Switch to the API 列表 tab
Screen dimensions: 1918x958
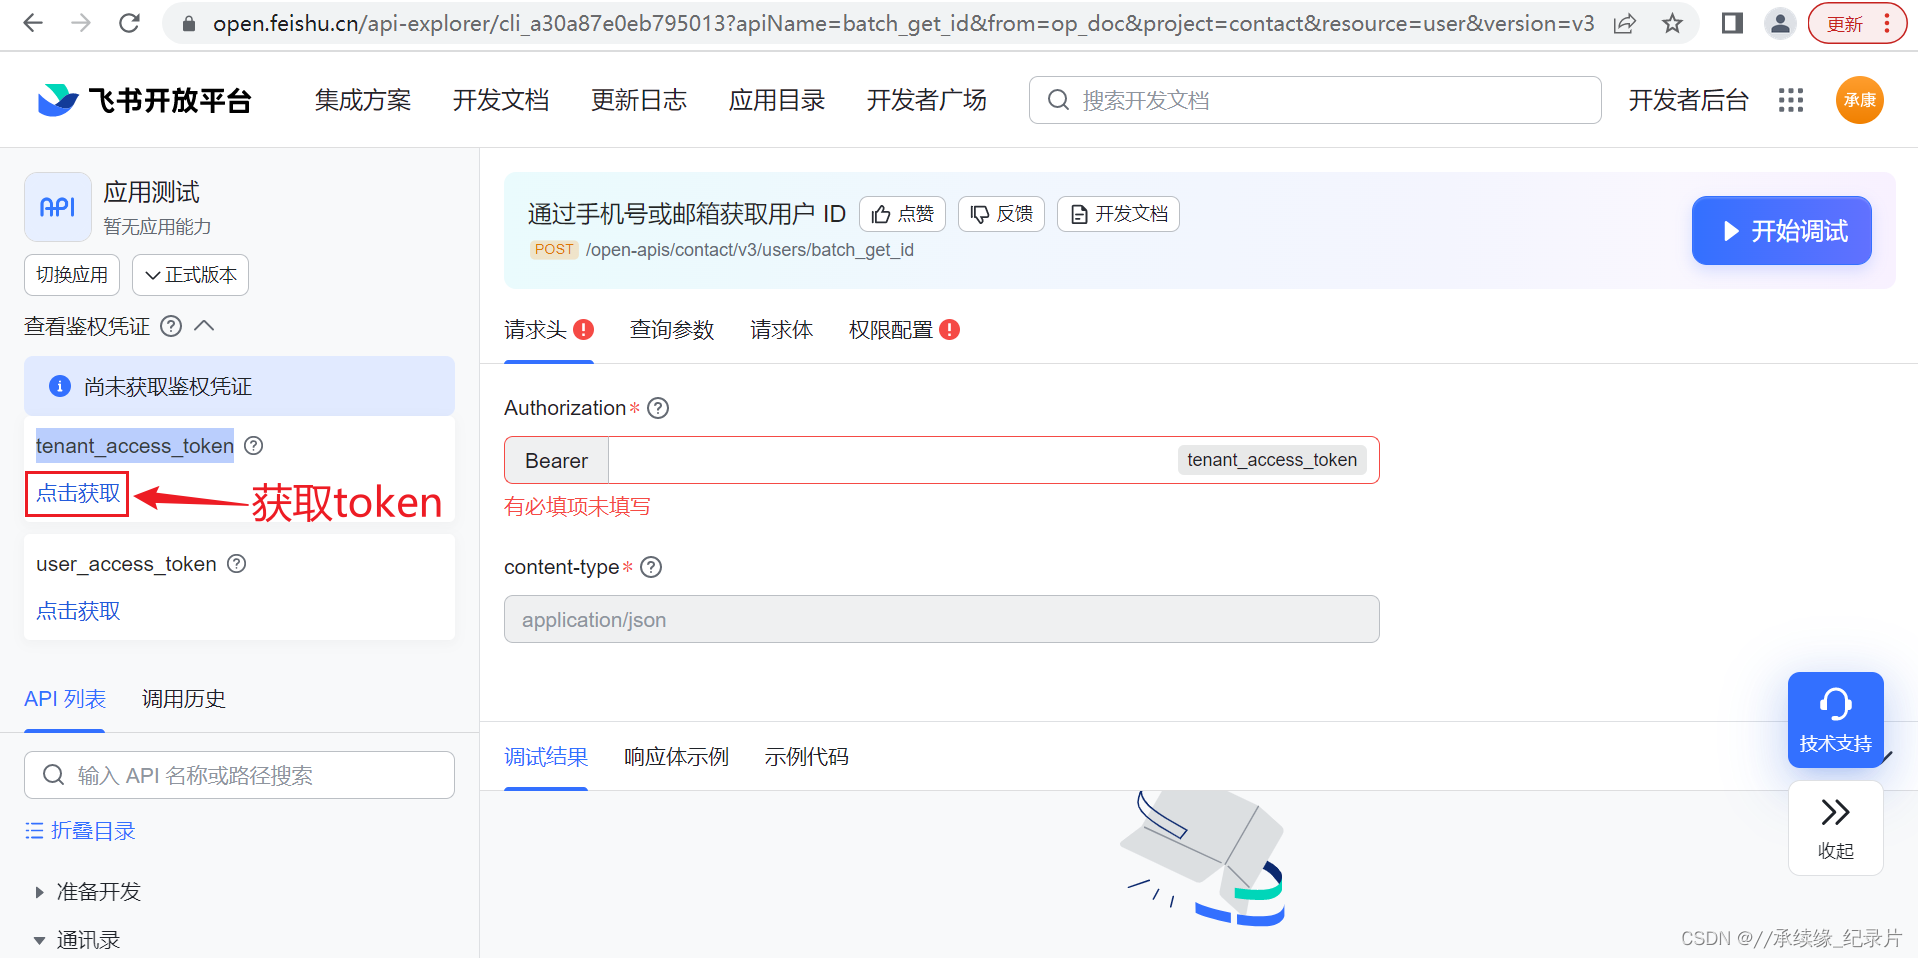tap(65, 699)
